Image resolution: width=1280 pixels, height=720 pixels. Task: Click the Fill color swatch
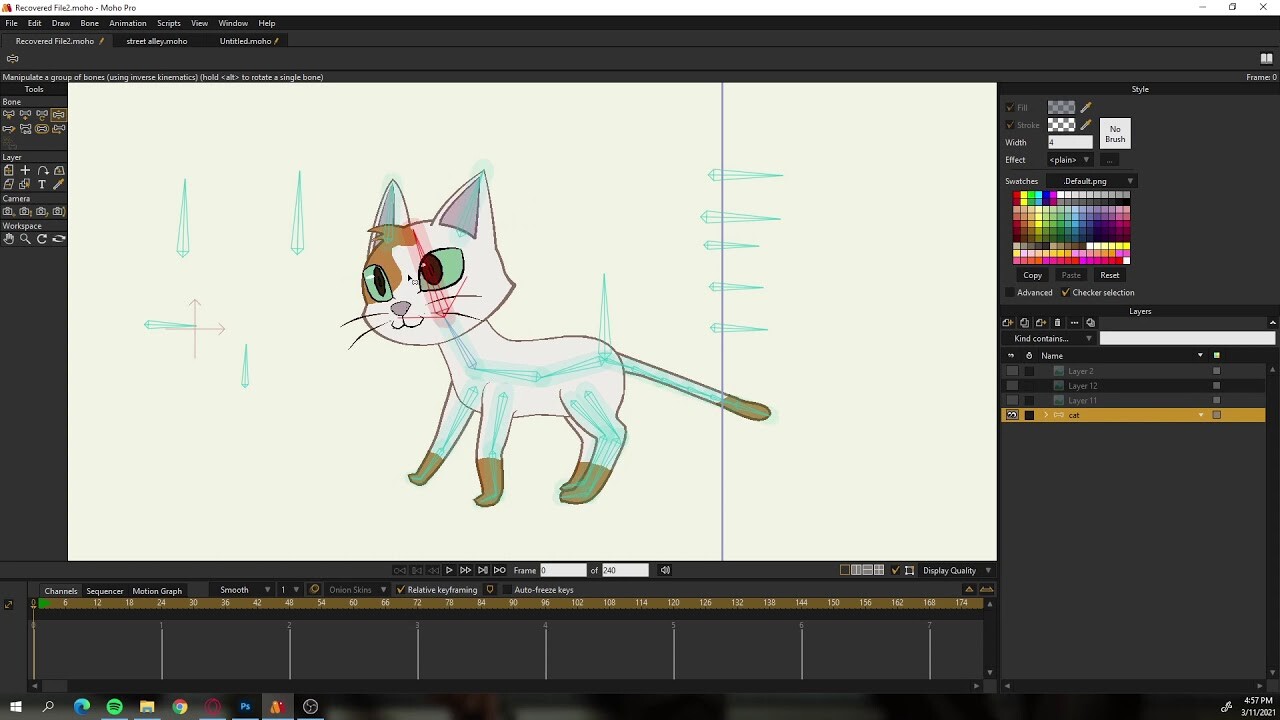[1061, 108]
